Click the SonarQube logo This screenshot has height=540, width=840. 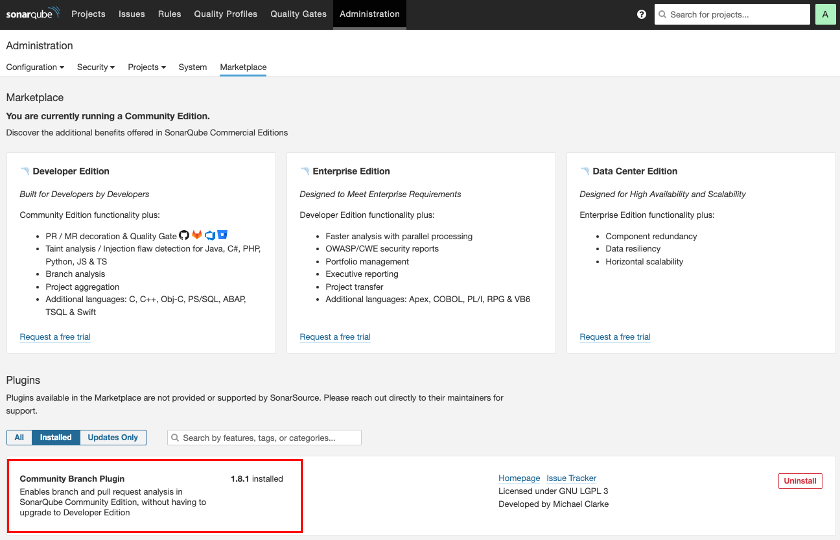33,13
